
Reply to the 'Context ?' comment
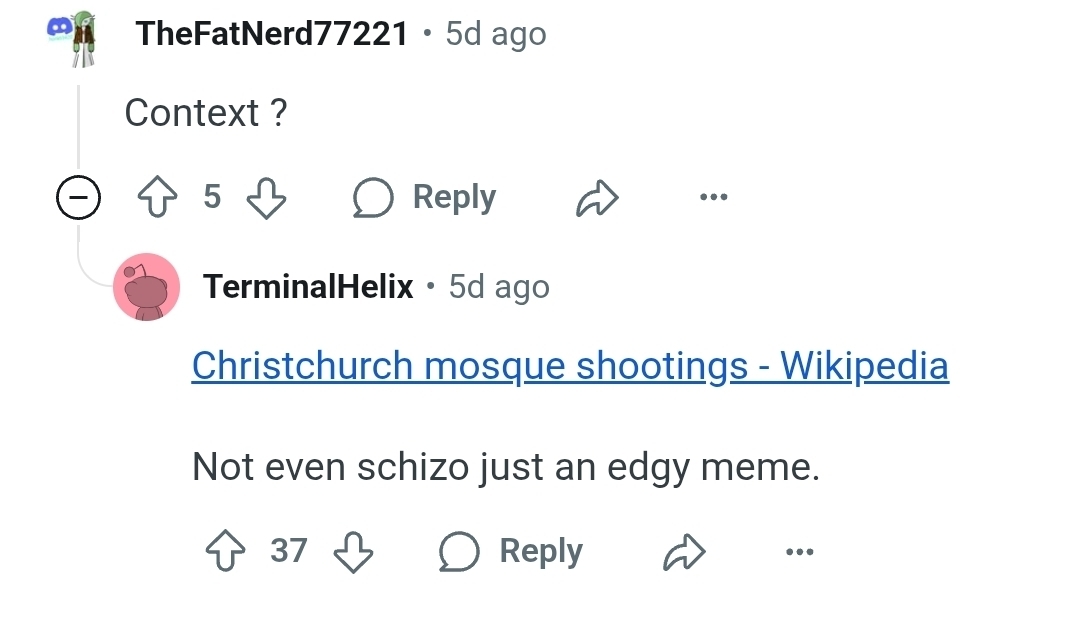[x=453, y=197]
